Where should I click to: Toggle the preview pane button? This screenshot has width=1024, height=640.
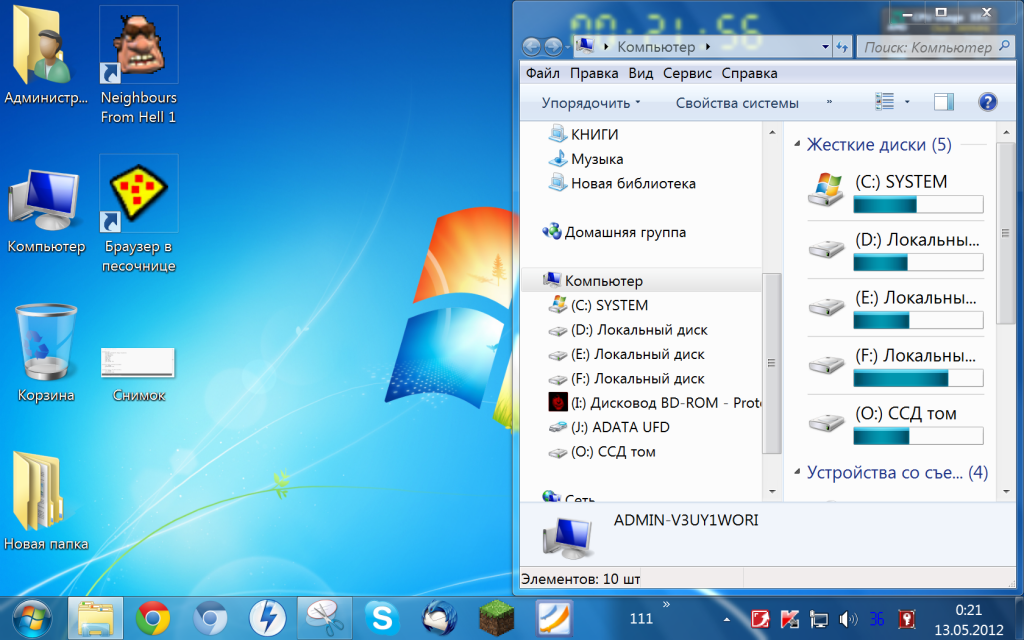[x=943, y=102]
